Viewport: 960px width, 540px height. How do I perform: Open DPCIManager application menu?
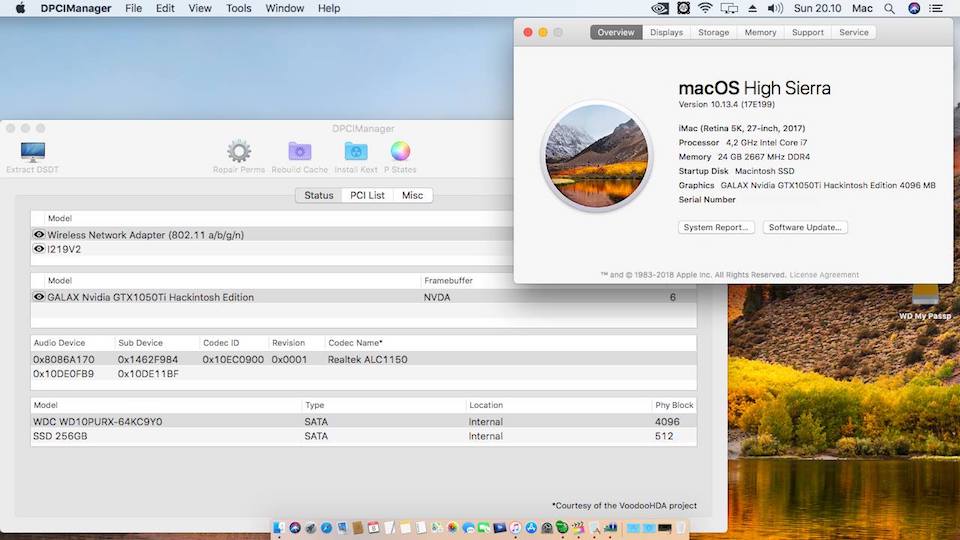coord(76,9)
